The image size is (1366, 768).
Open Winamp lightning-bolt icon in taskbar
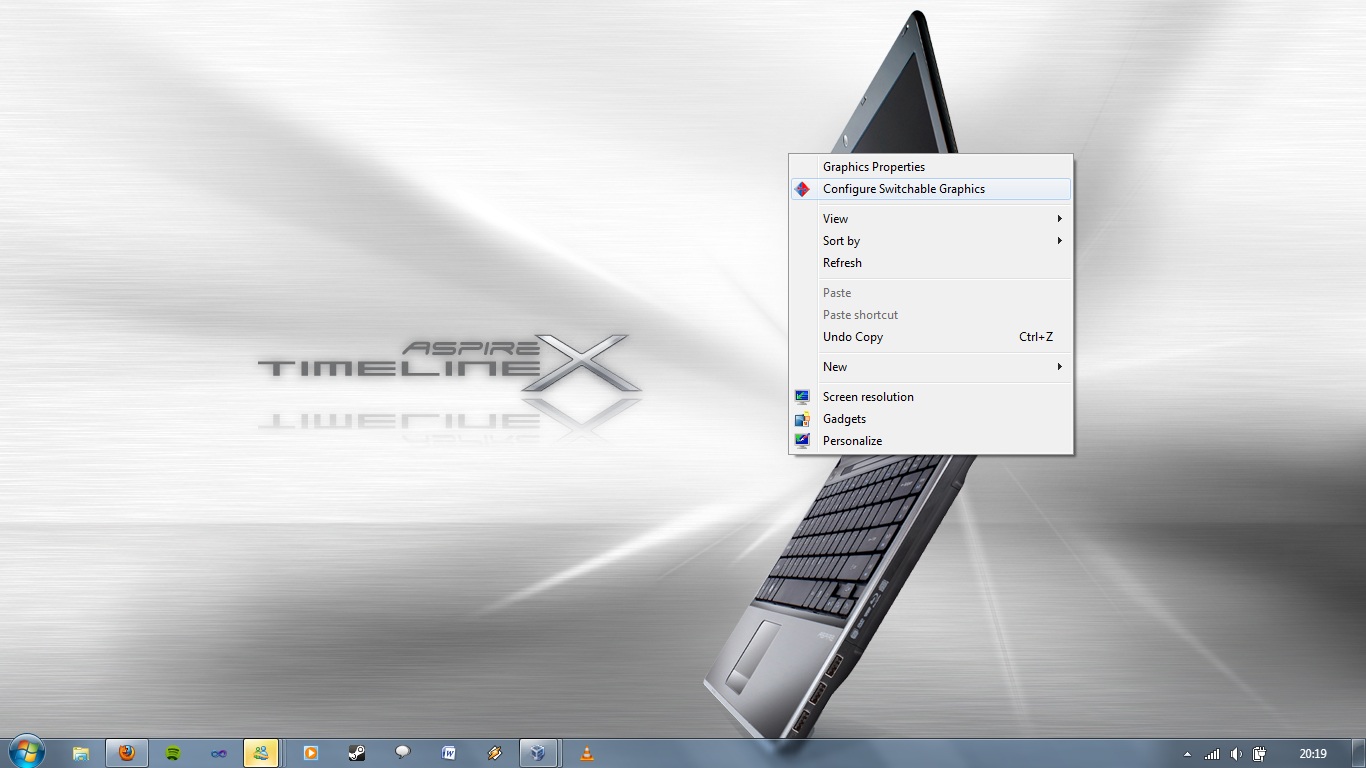pyautogui.click(x=494, y=753)
